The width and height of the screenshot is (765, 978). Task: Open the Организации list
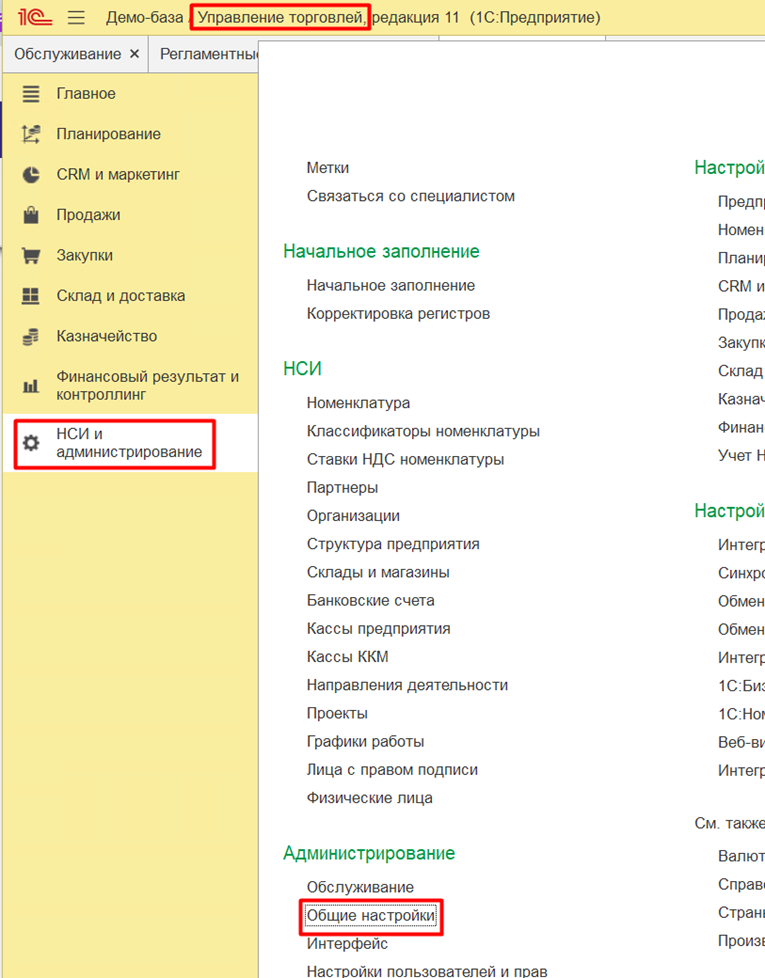(x=354, y=516)
